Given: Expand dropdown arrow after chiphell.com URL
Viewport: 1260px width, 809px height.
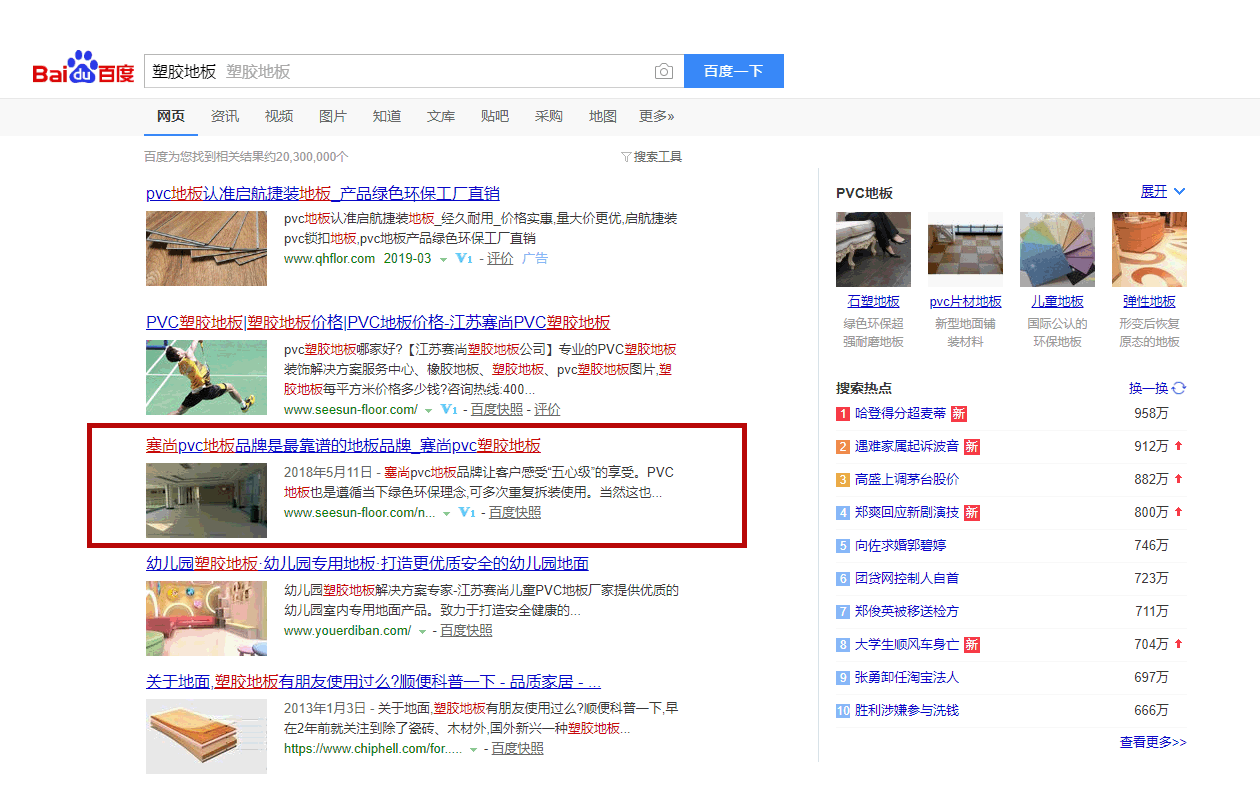Looking at the screenshot, I should [473, 749].
